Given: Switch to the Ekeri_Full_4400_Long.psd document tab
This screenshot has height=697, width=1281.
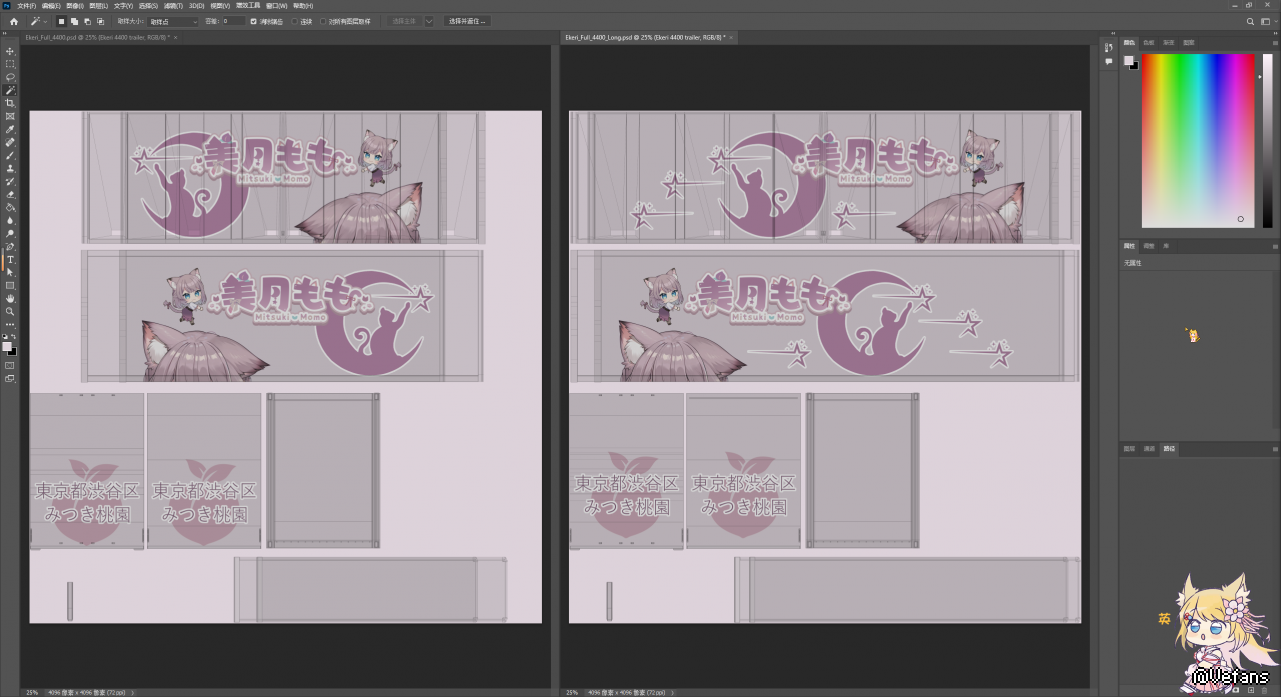Looking at the screenshot, I should click(644, 37).
